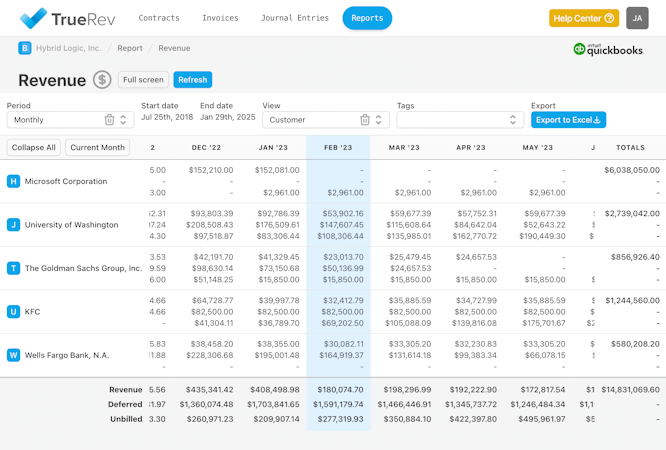Switch to Journal Entries tab
The height and width of the screenshot is (450, 666).
pyautogui.click(x=295, y=18)
